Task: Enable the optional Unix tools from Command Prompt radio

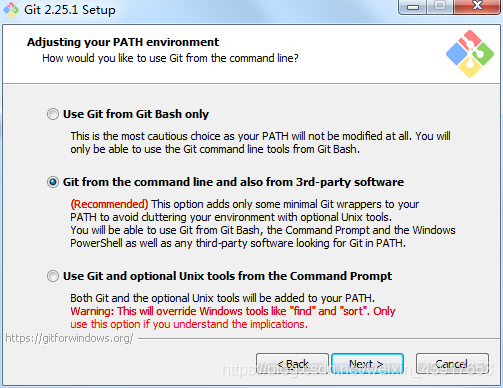Action: pyautogui.click(x=53, y=276)
